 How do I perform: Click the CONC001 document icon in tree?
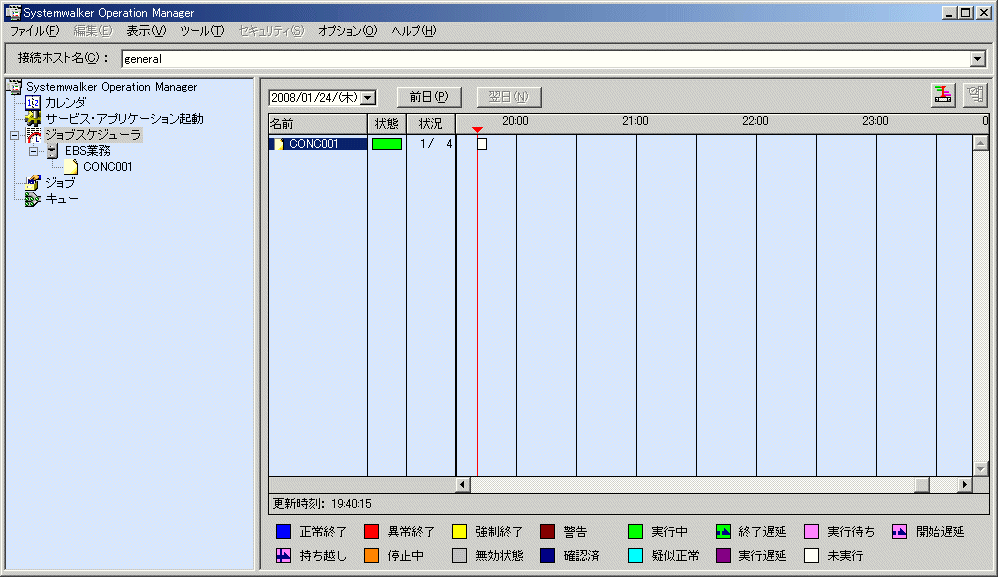71,167
